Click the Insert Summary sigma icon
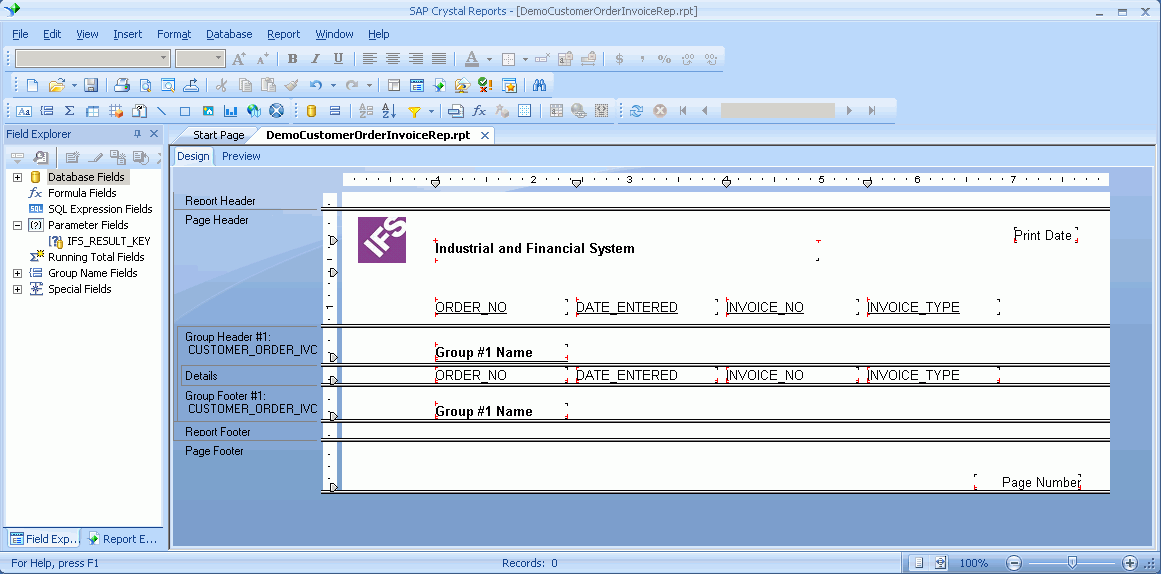Screen dimensions: 1161x574 click(x=70, y=111)
